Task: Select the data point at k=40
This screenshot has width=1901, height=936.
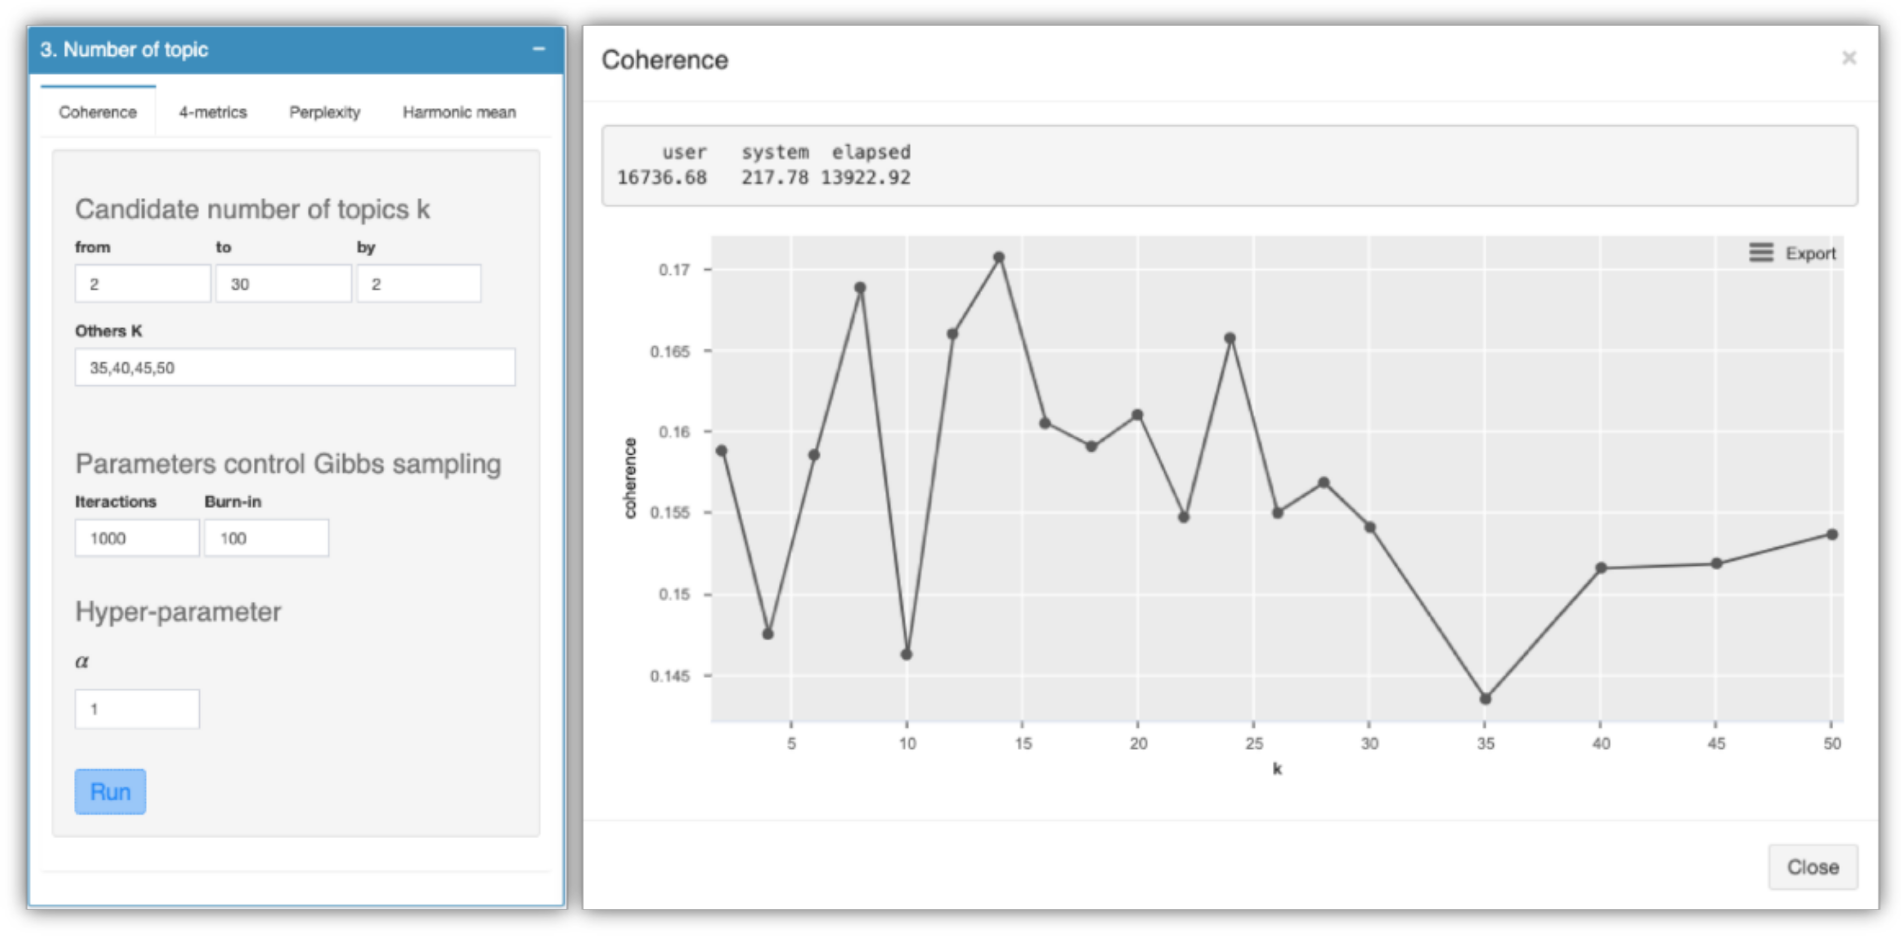Action: (x=1601, y=568)
